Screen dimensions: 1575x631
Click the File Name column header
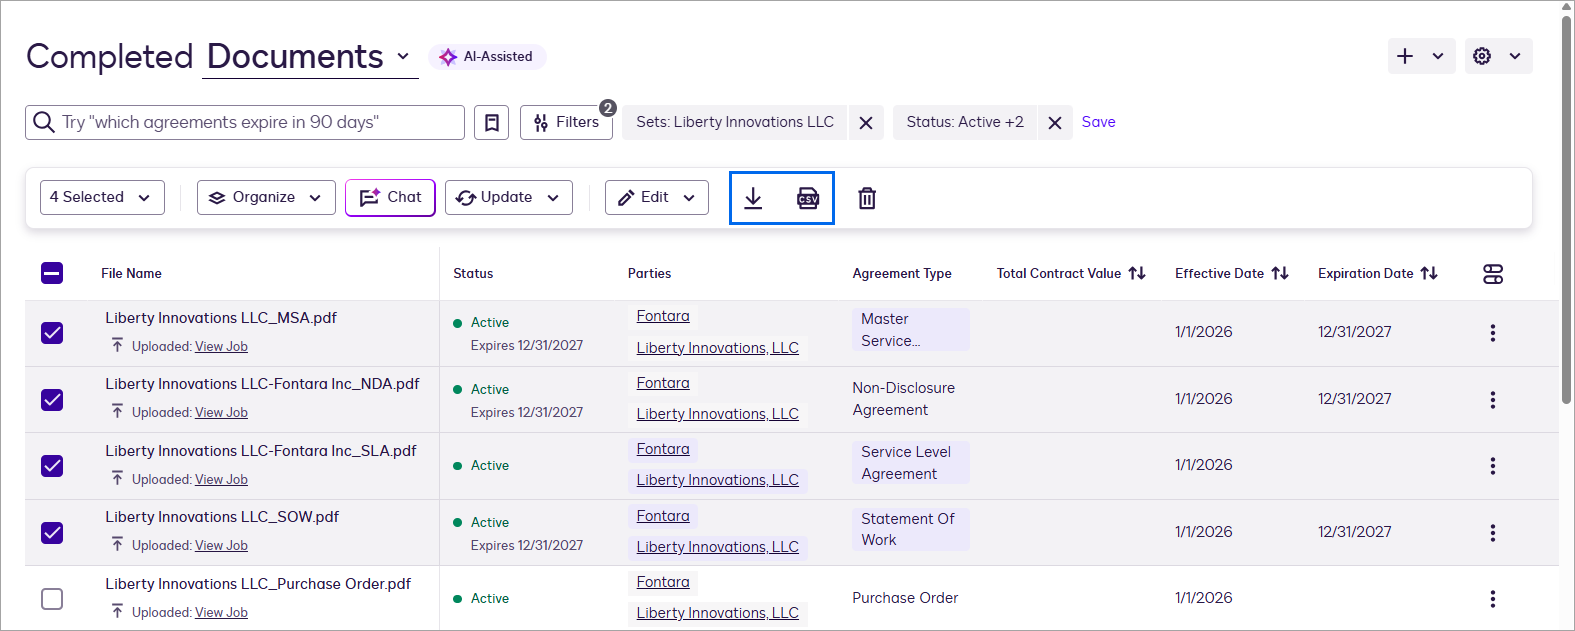tap(131, 273)
